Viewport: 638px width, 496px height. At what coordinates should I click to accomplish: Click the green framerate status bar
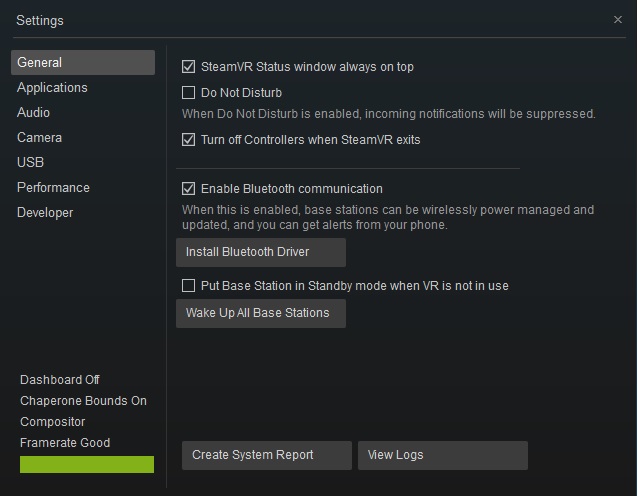(87, 464)
